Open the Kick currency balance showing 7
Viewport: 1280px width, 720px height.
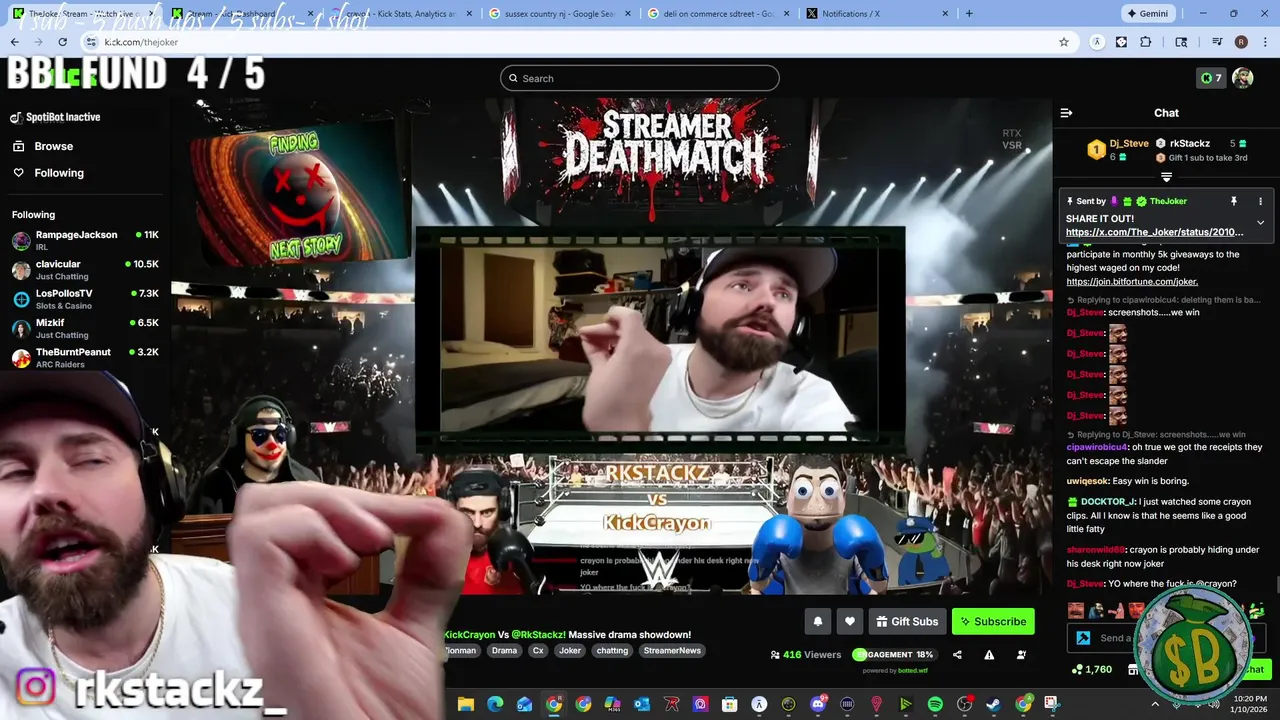point(1211,78)
